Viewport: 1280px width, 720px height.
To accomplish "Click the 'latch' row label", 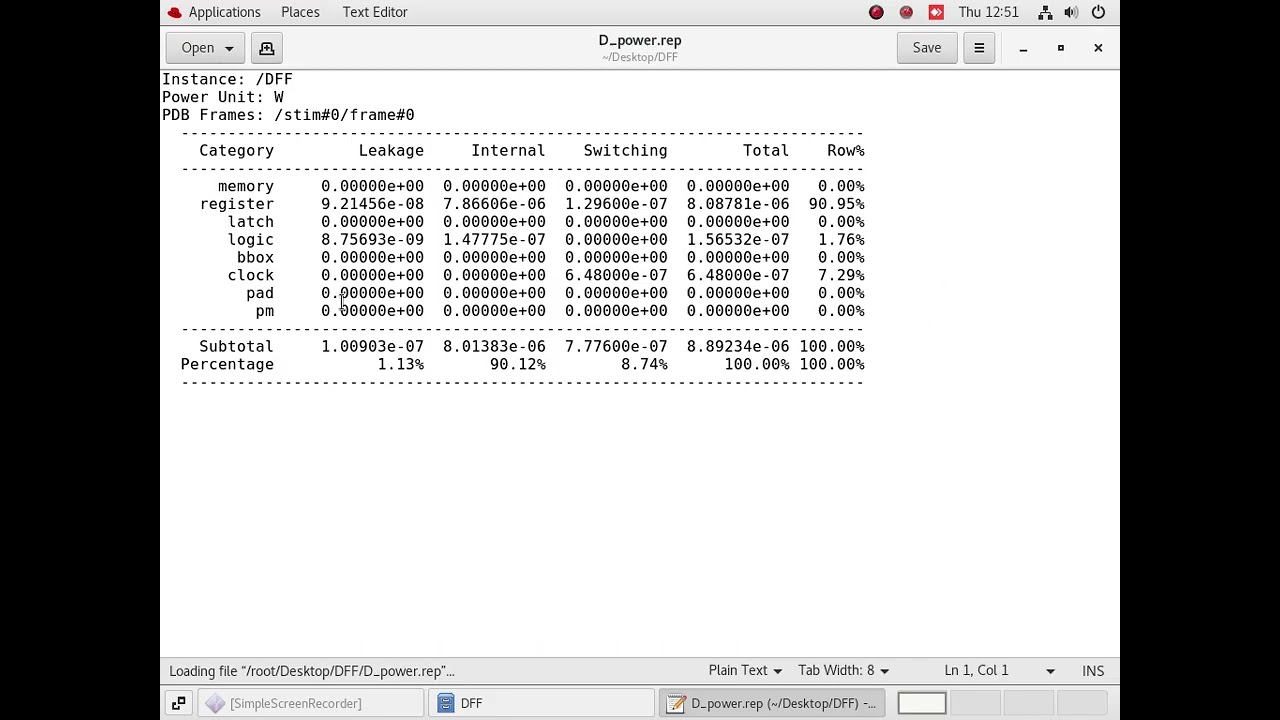I will tap(250, 222).
